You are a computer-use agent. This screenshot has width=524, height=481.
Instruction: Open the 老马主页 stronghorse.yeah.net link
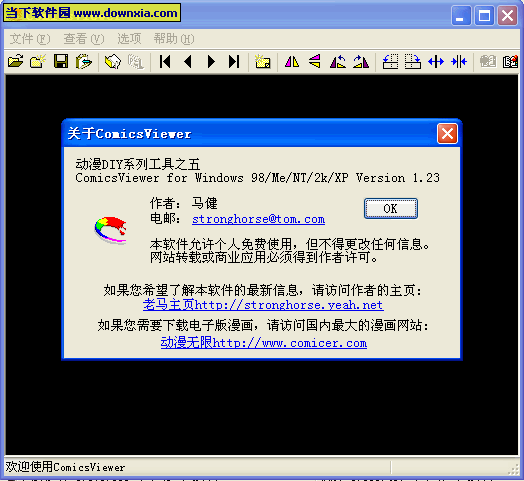(263, 305)
